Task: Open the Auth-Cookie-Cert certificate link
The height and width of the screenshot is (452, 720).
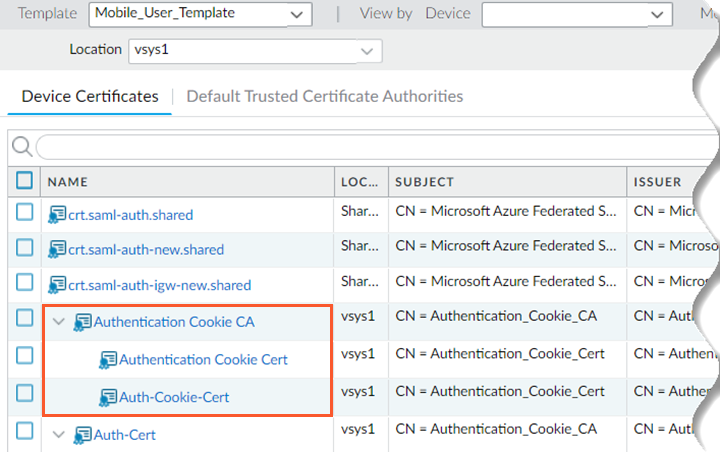Action: 174,397
